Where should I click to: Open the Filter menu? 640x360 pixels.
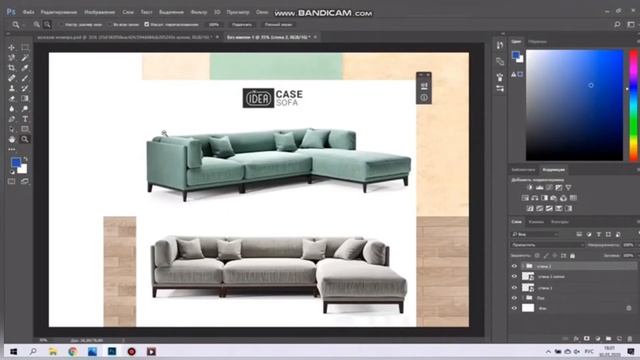click(x=199, y=12)
